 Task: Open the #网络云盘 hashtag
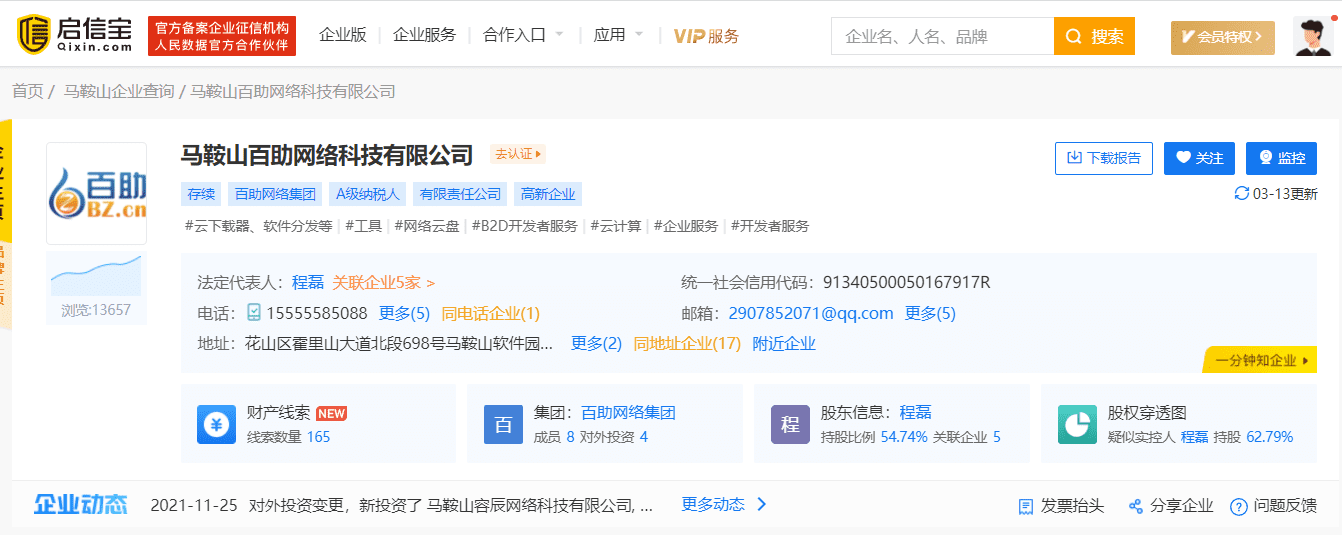(x=427, y=226)
